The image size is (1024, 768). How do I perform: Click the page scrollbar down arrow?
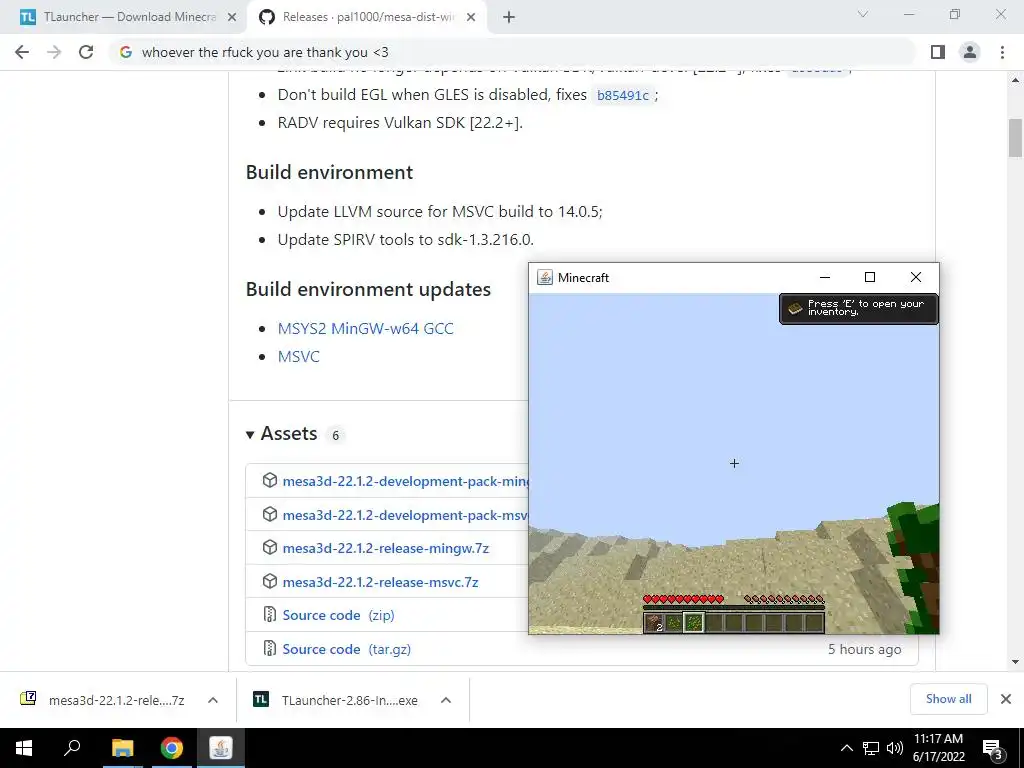1015,662
